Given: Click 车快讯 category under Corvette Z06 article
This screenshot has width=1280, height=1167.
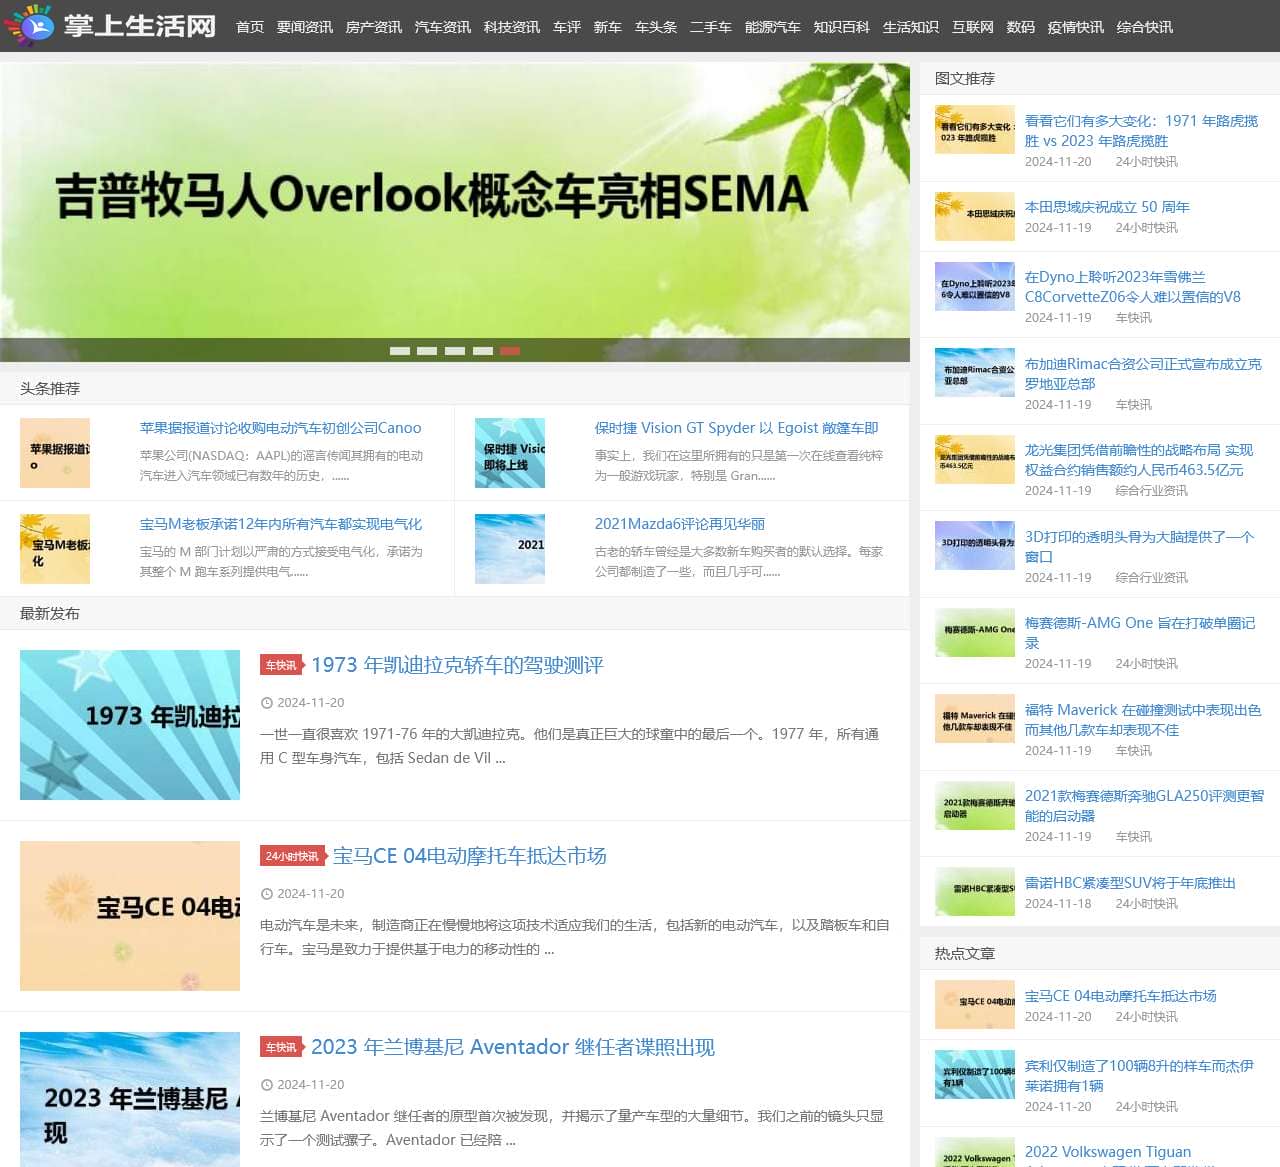Looking at the screenshot, I should coord(1134,318).
